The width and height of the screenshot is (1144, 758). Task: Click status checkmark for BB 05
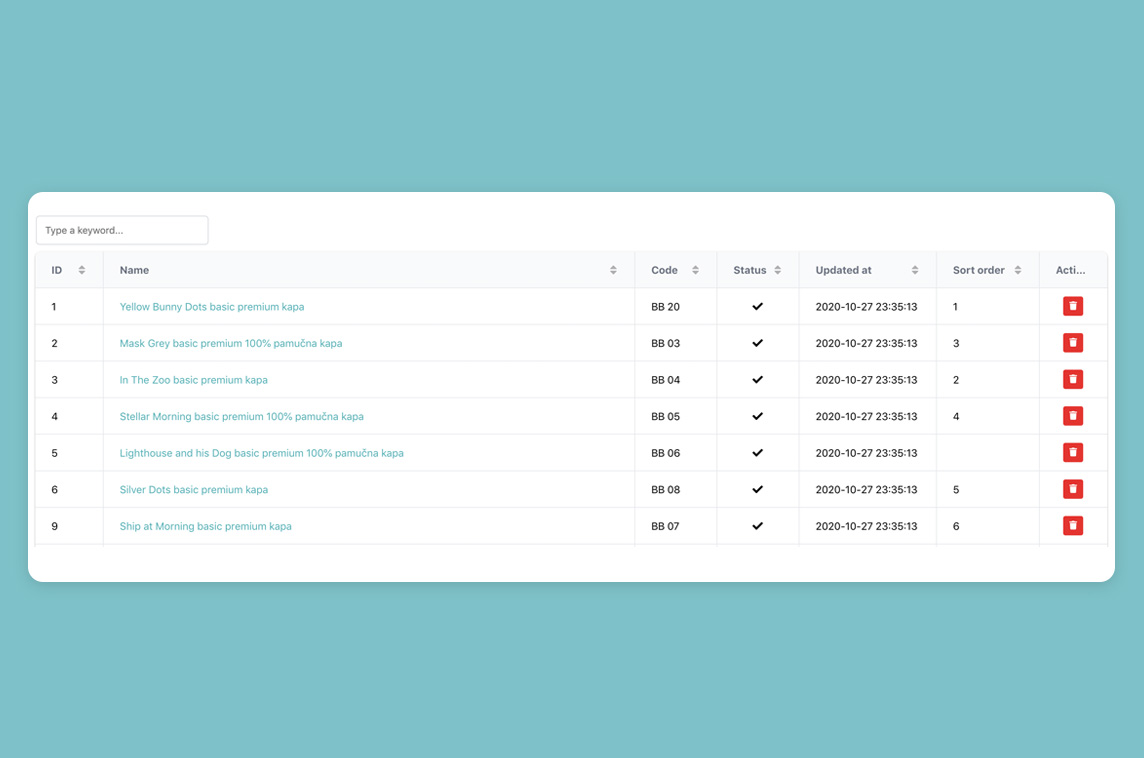[757, 416]
